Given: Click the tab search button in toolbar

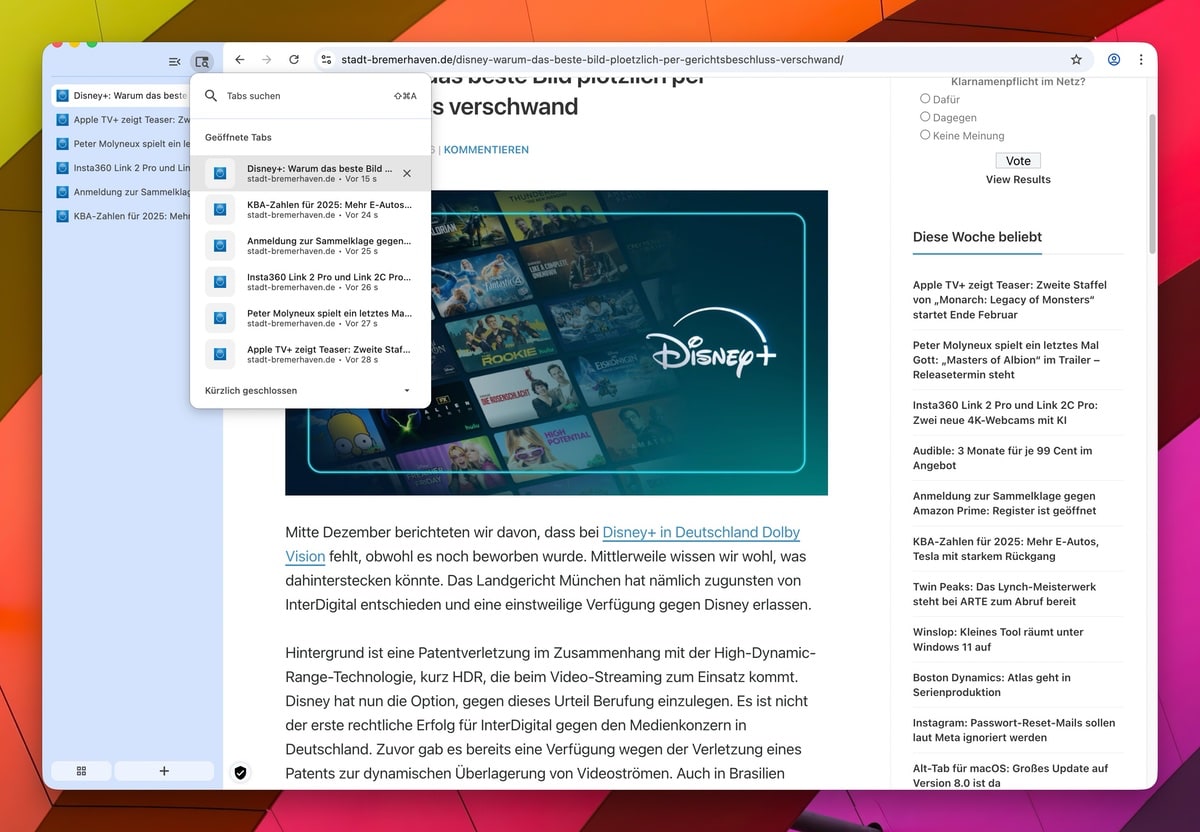Looking at the screenshot, I should point(202,61).
